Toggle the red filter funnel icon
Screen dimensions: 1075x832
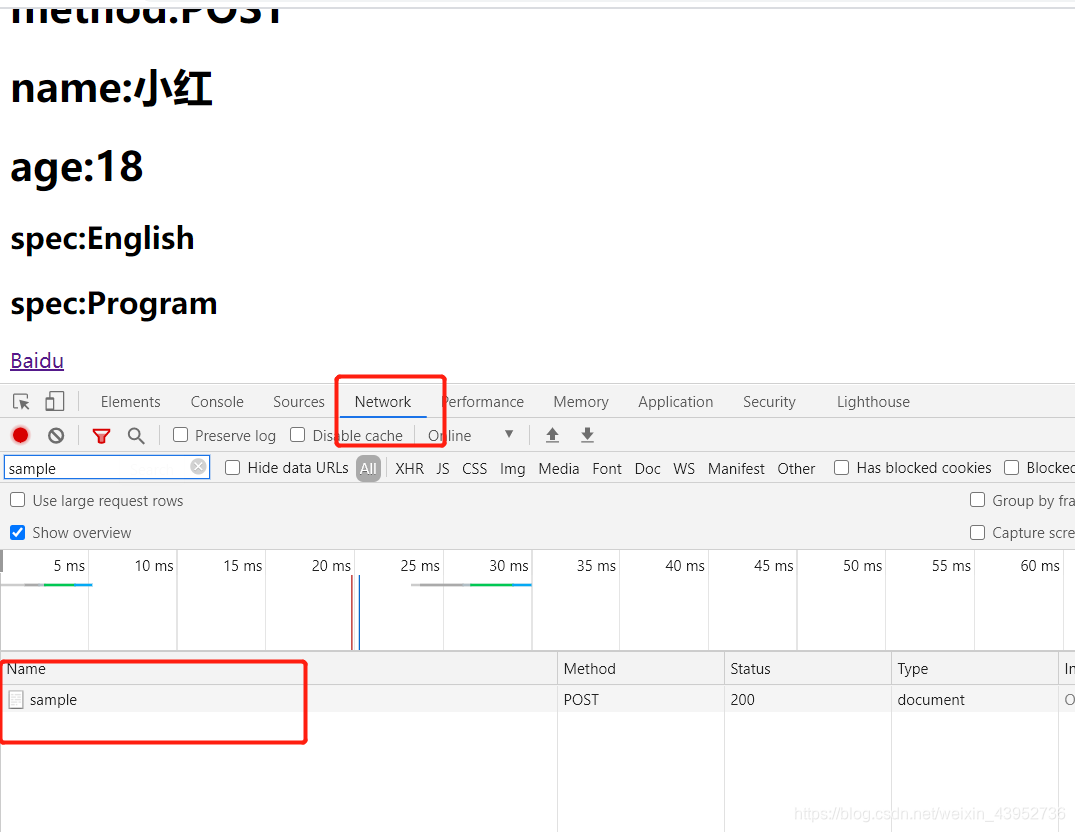click(x=101, y=436)
